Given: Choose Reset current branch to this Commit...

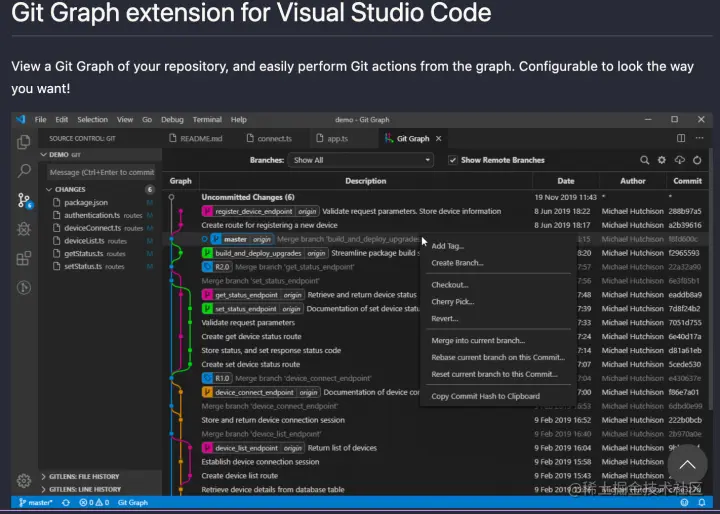Looking at the screenshot, I should [498, 374].
